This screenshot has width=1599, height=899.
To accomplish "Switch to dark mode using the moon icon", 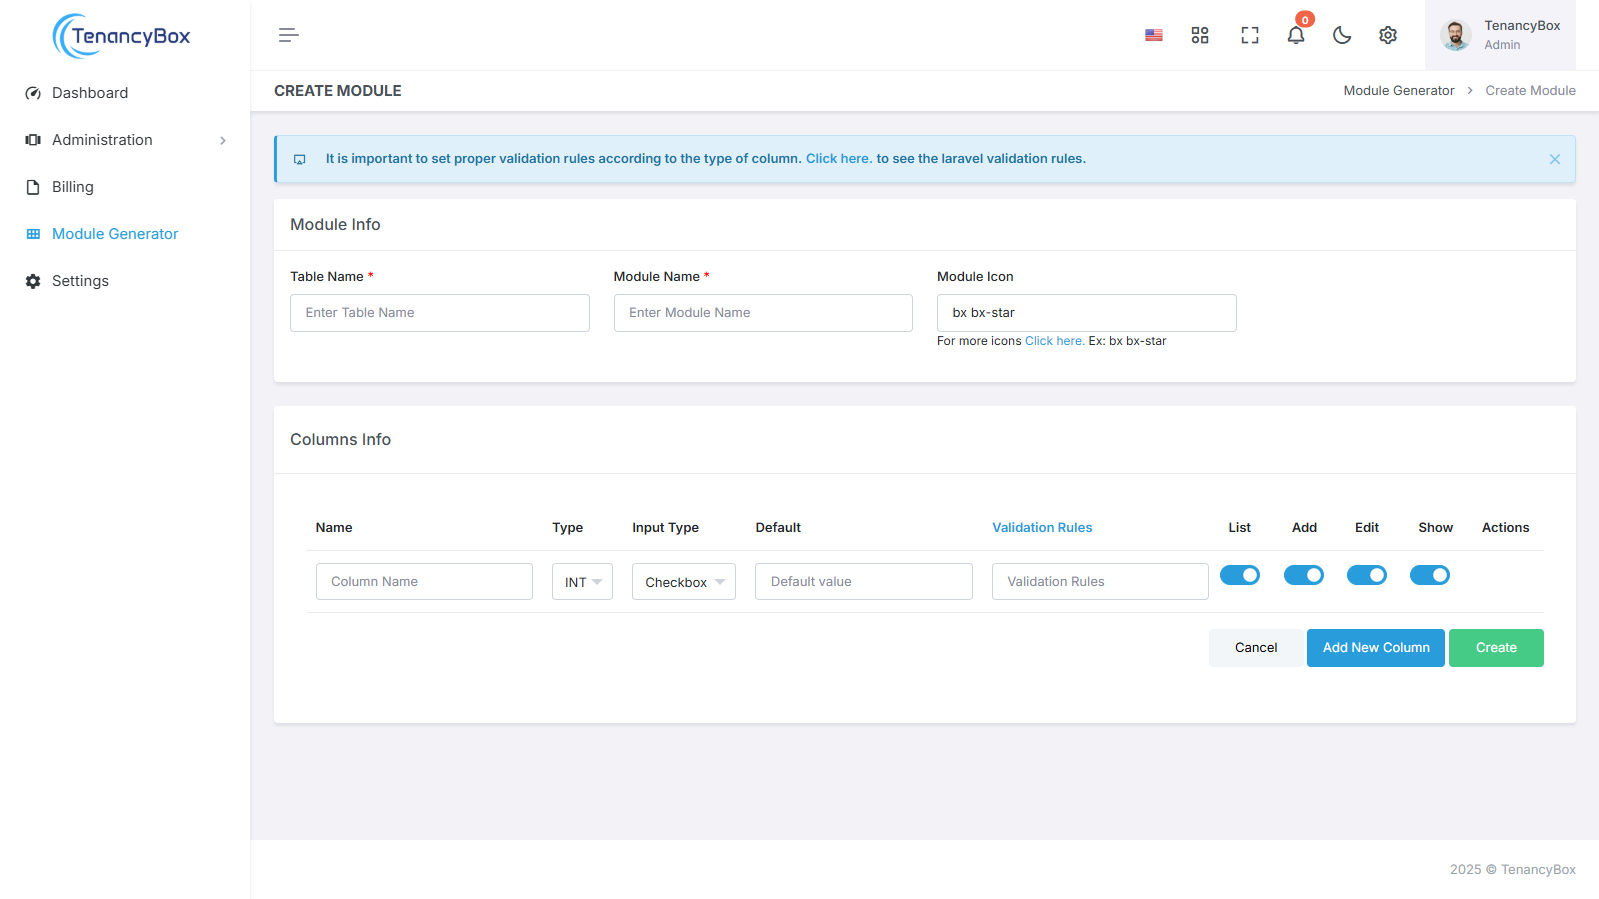I will (x=1342, y=35).
